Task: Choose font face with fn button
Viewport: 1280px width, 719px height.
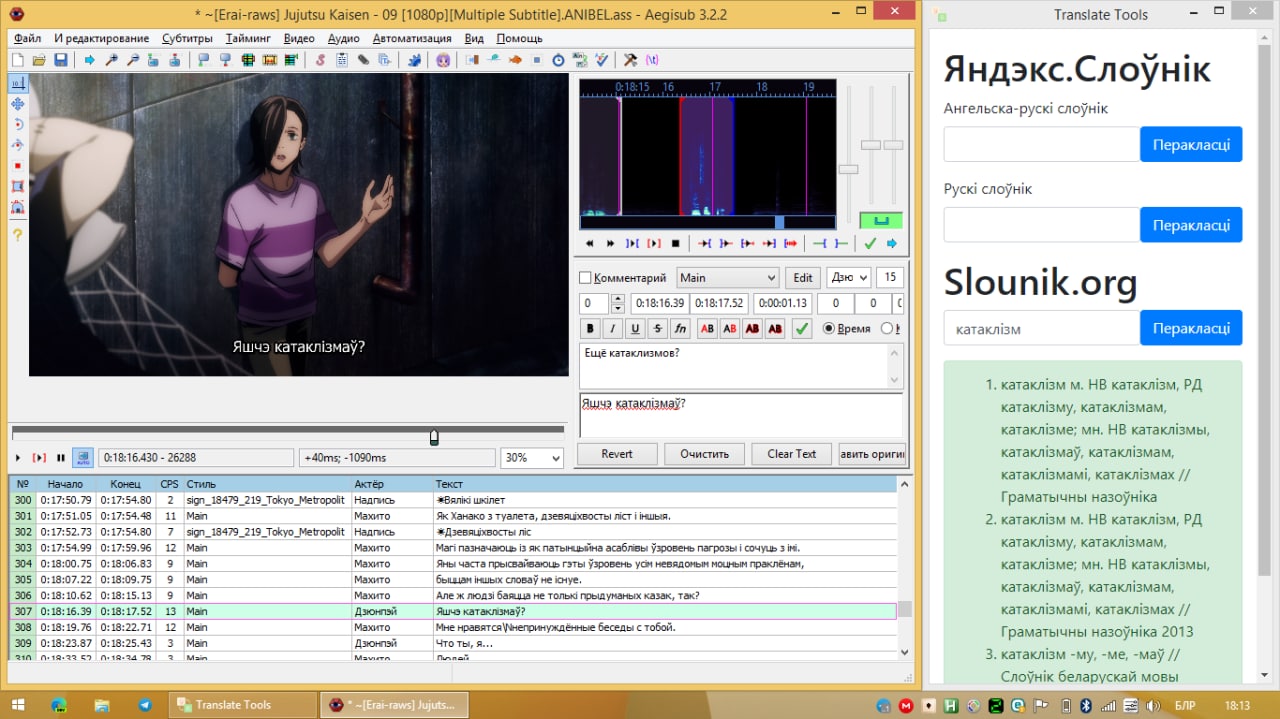Action: [x=680, y=328]
